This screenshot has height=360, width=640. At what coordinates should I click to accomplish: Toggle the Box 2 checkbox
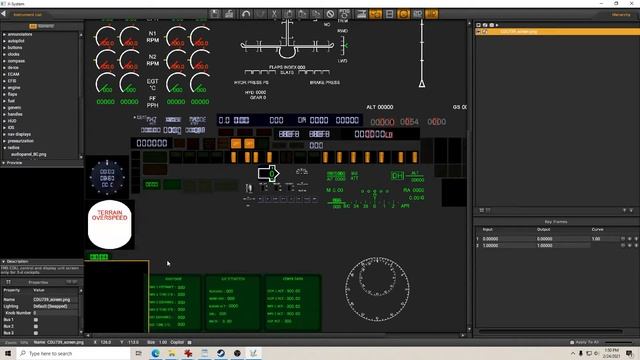(36, 326)
